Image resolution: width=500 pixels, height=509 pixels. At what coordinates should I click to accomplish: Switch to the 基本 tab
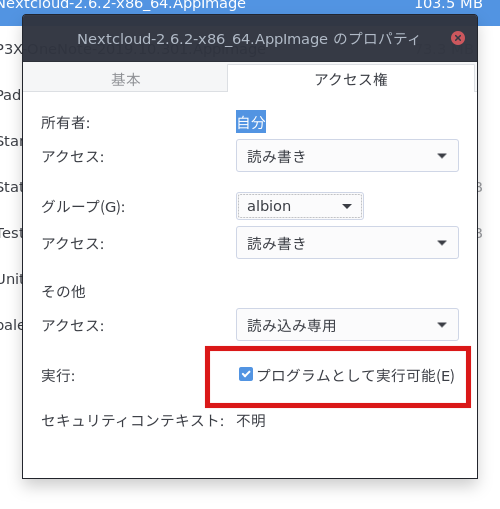(x=126, y=79)
